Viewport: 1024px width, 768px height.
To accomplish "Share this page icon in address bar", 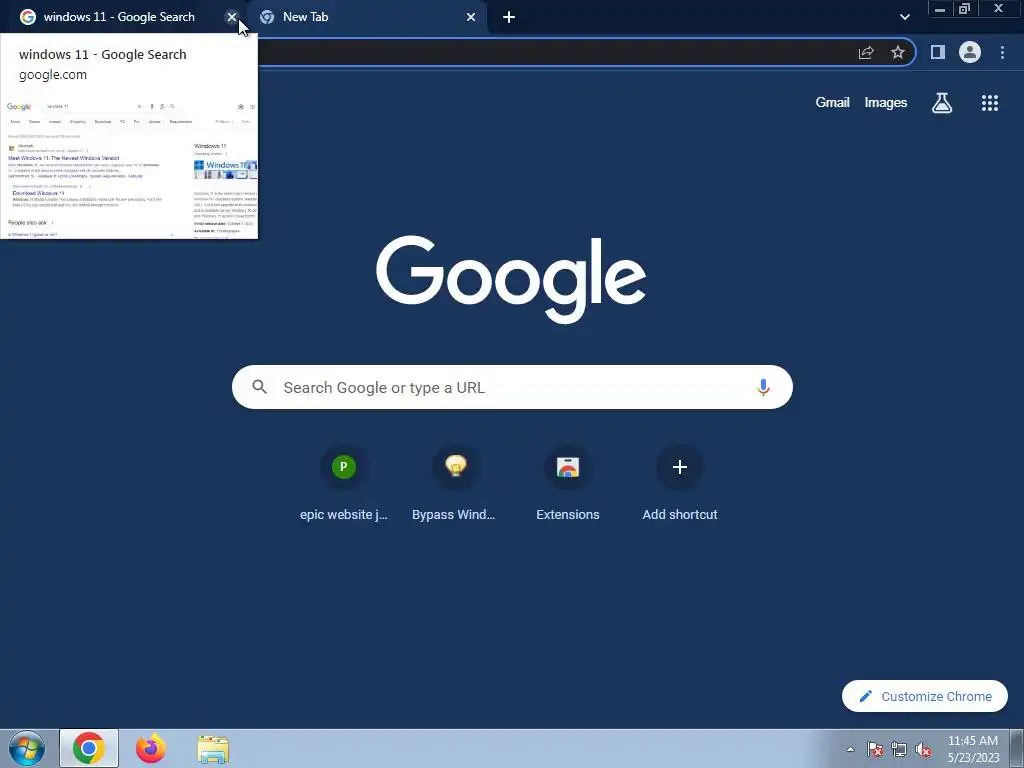I will (866, 52).
